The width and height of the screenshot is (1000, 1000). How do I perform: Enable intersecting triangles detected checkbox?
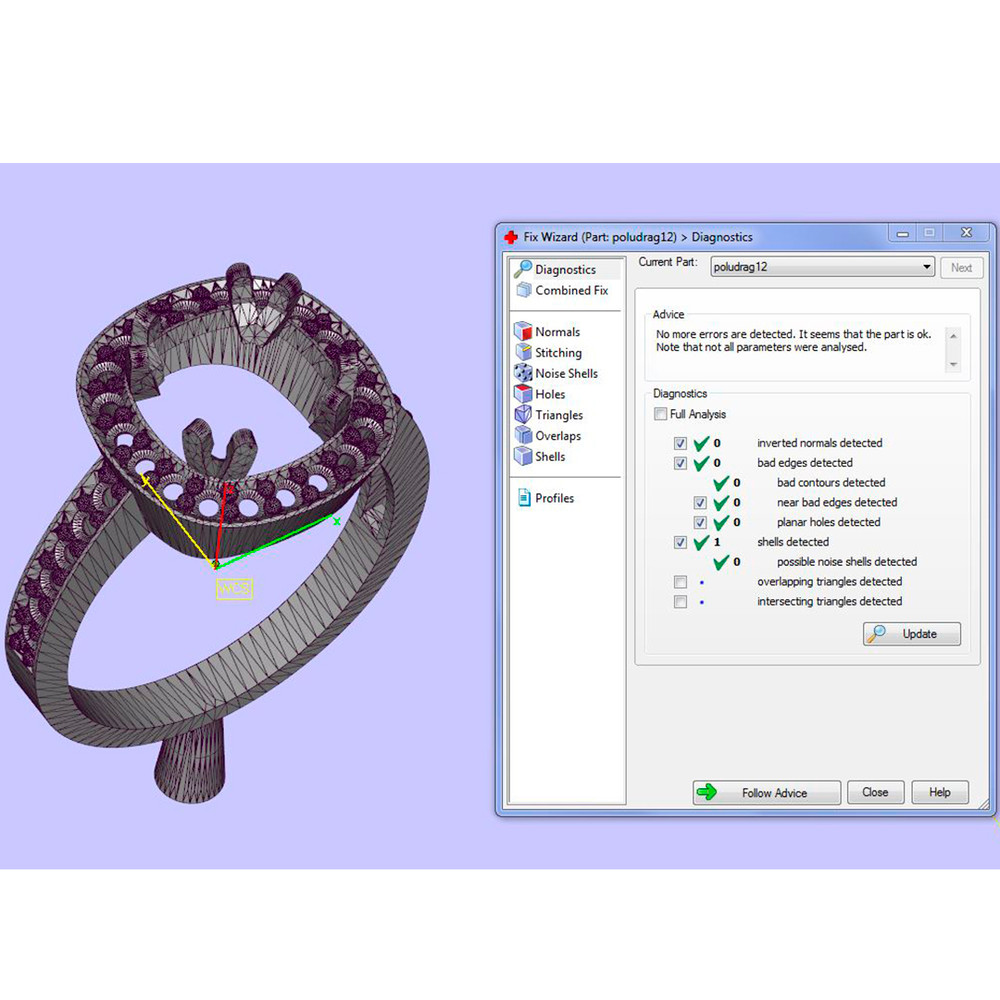(x=681, y=602)
